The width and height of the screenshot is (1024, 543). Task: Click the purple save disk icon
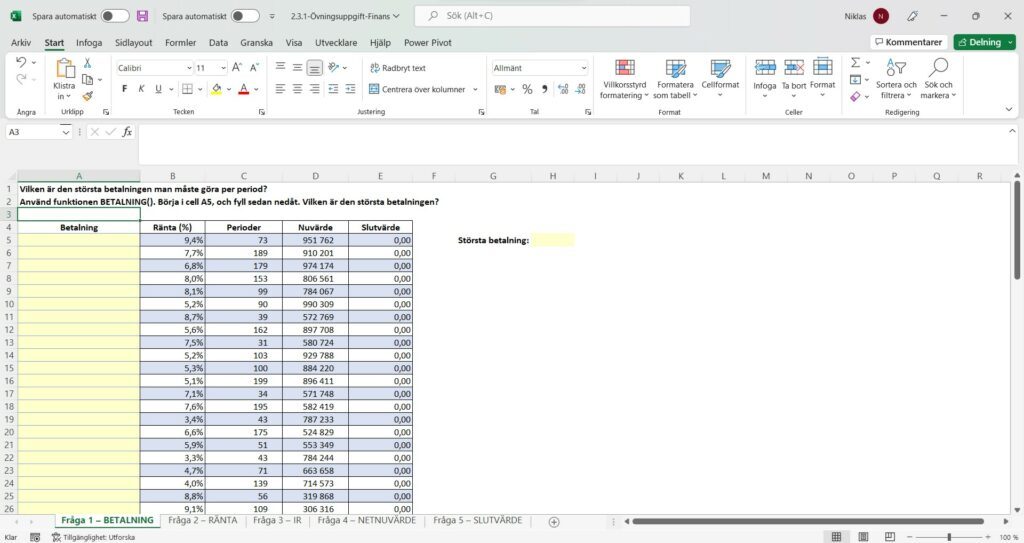pos(142,16)
